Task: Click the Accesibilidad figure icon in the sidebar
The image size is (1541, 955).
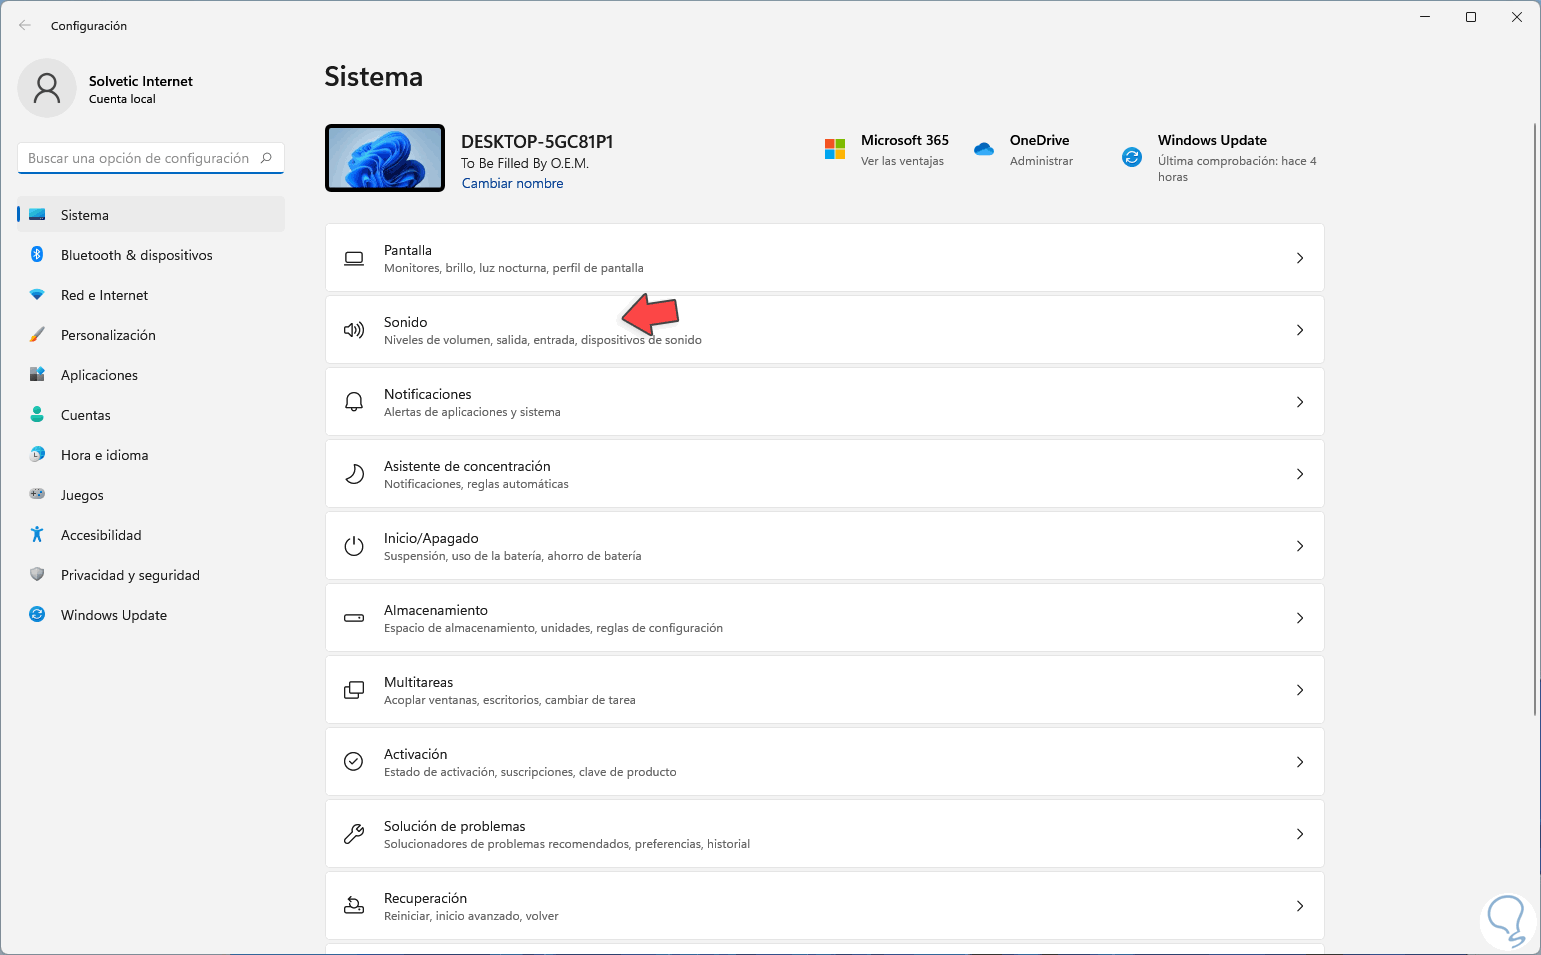Action: [37, 535]
